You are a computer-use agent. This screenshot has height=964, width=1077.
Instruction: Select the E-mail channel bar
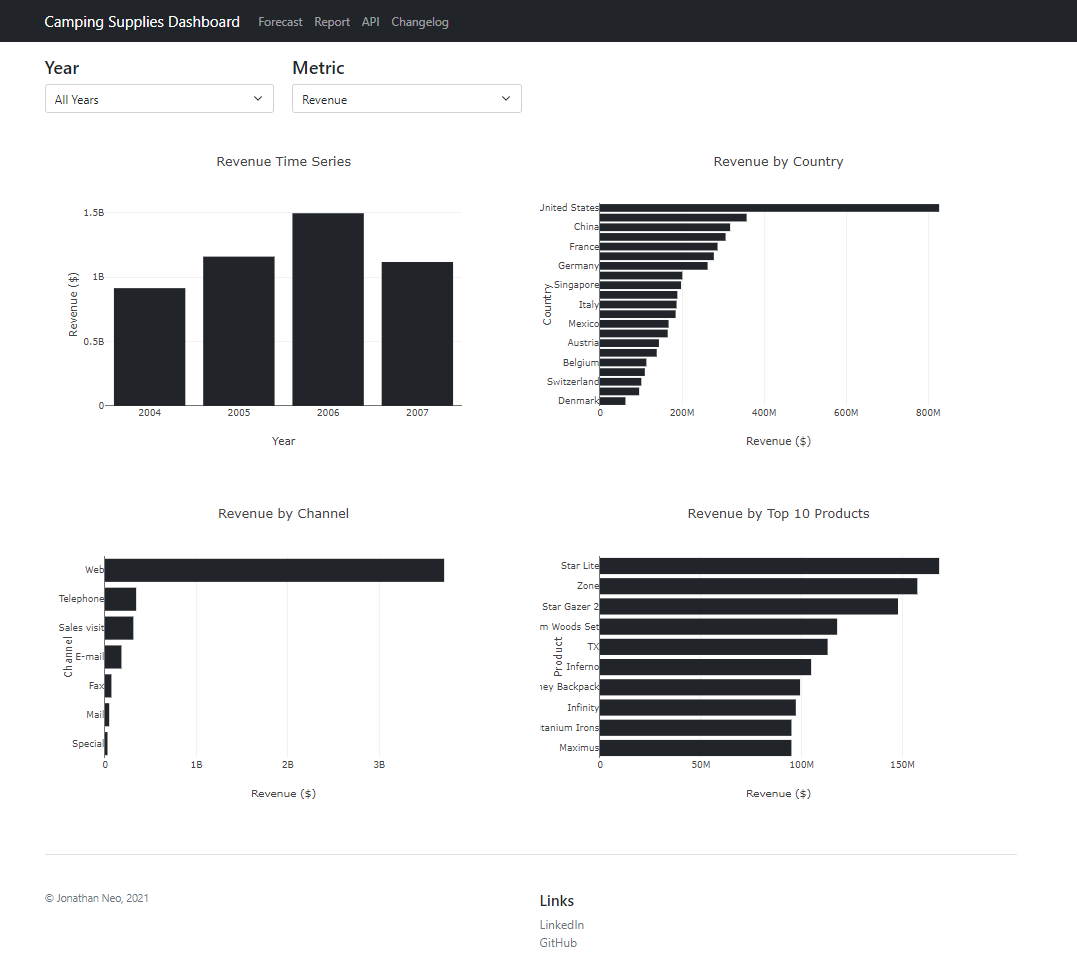tap(113, 657)
